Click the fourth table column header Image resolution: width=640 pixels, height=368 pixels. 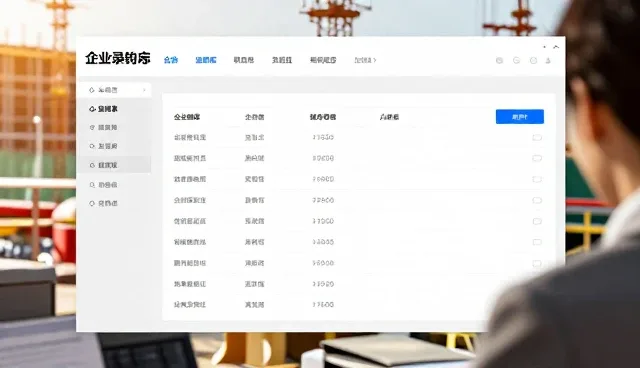pyautogui.click(x=389, y=117)
